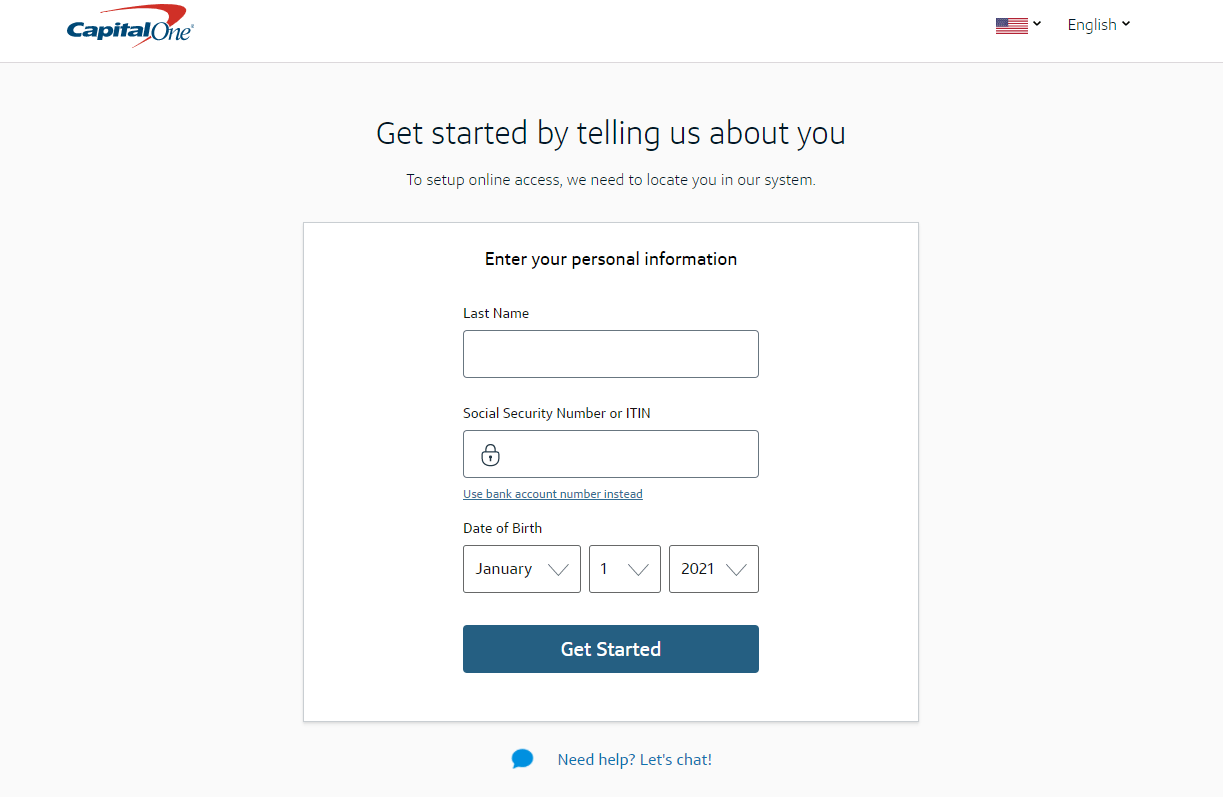This screenshot has width=1223, height=797.
Task: Open the January birth month dropdown
Action: [x=521, y=569]
